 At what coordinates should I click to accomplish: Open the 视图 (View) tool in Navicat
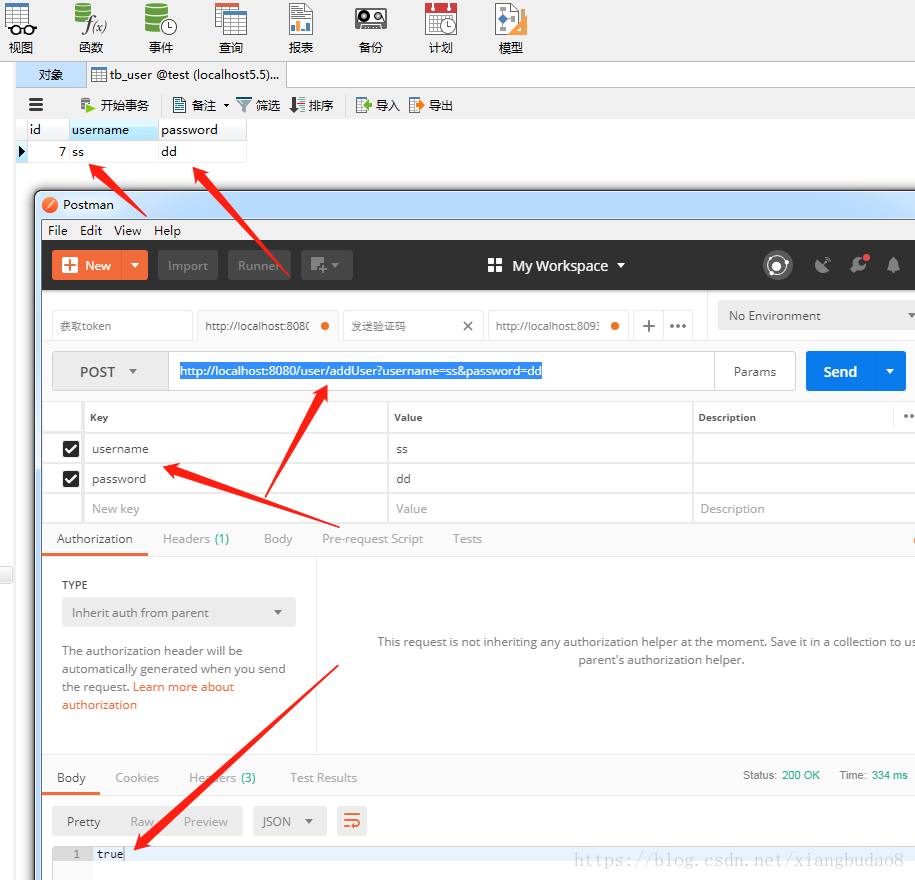tap(21, 28)
